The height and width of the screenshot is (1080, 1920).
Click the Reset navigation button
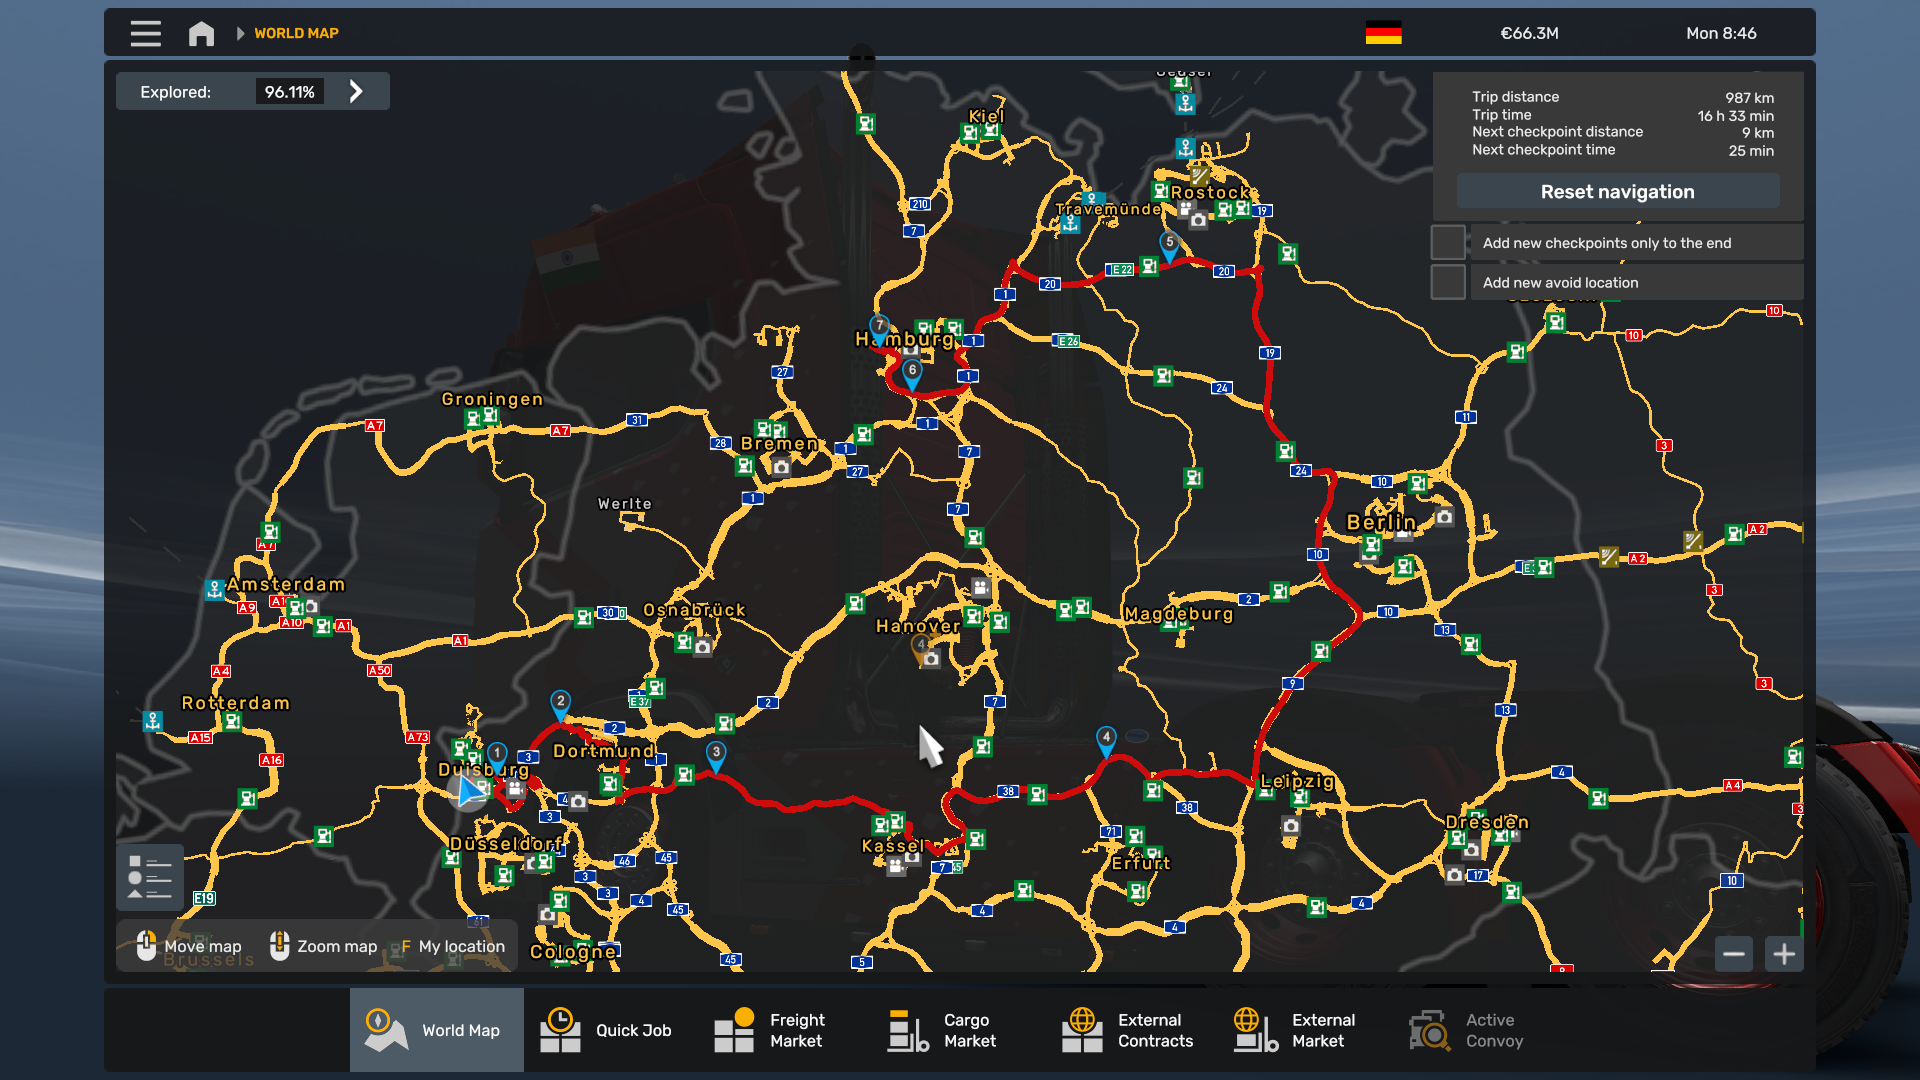pos(1617,192)
